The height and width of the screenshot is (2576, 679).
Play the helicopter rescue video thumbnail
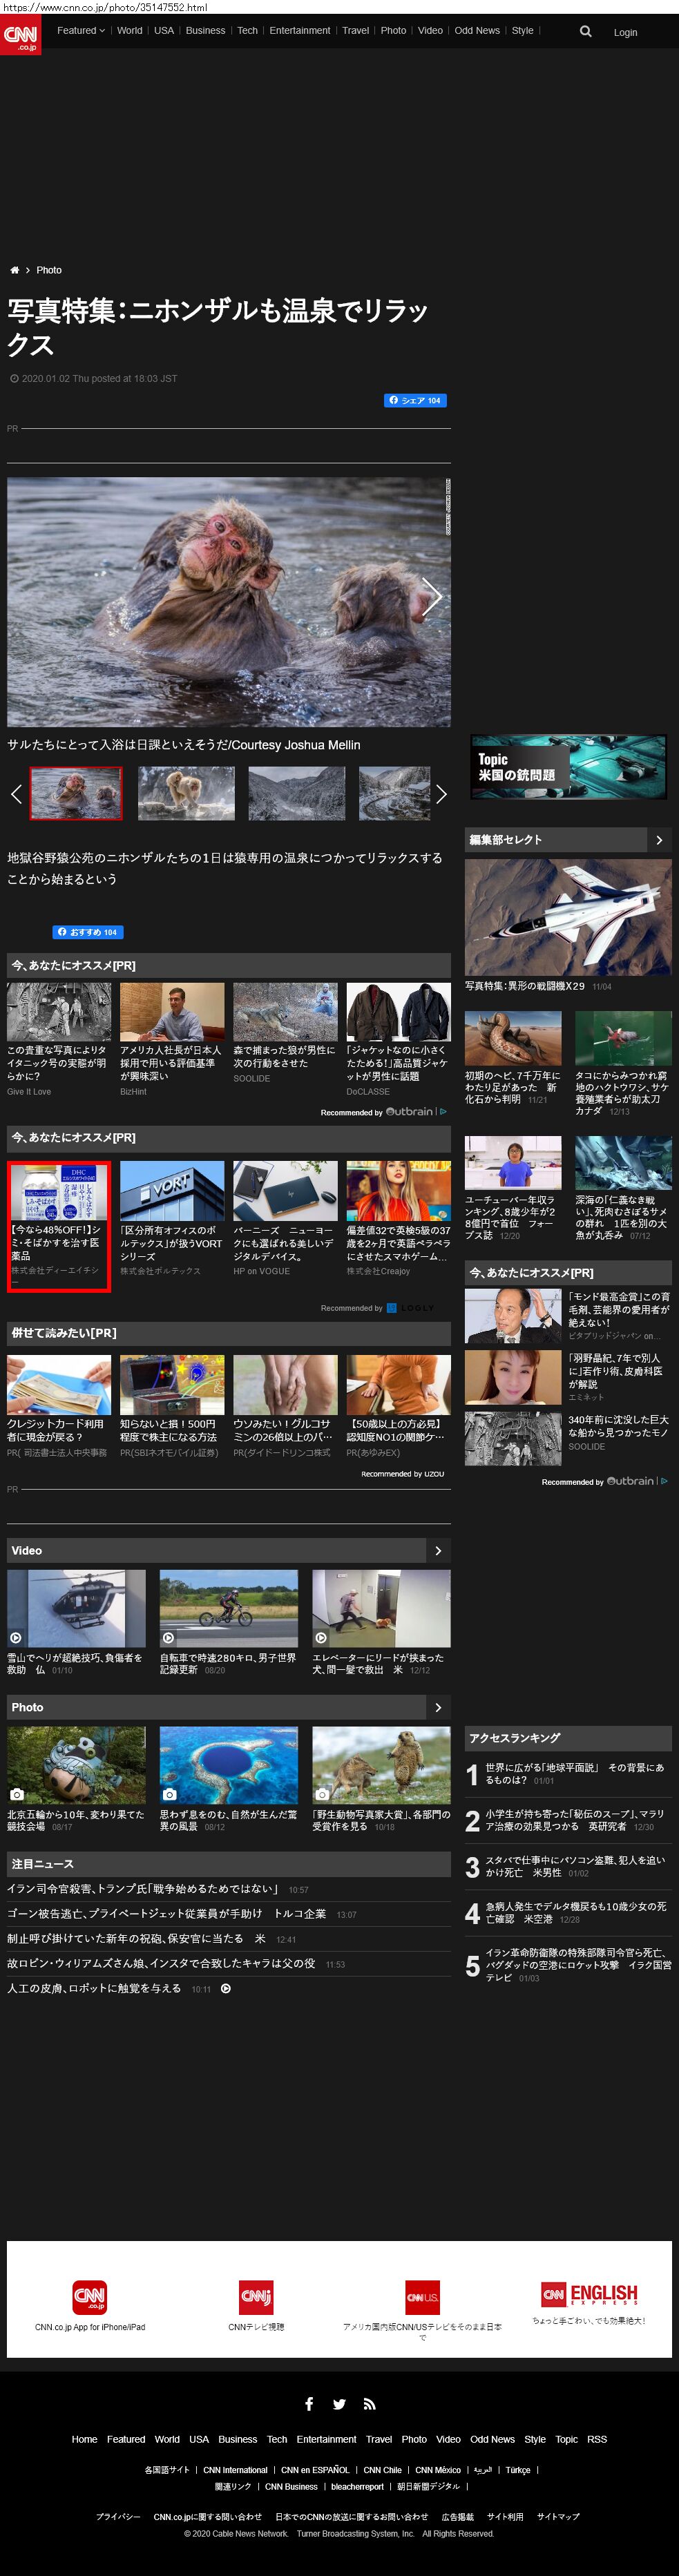(x=76, y=1608)
